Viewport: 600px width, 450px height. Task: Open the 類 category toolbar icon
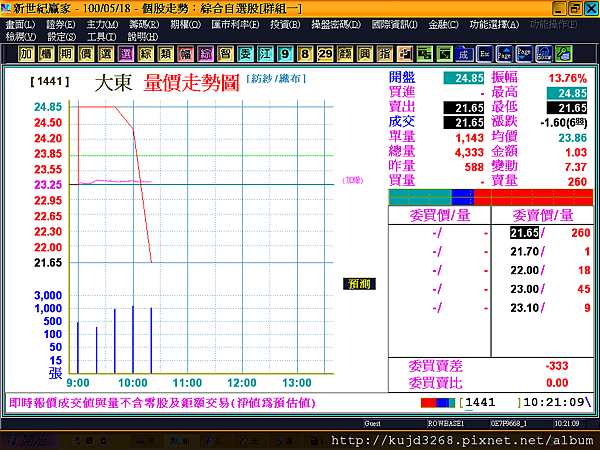coord(165,54)
